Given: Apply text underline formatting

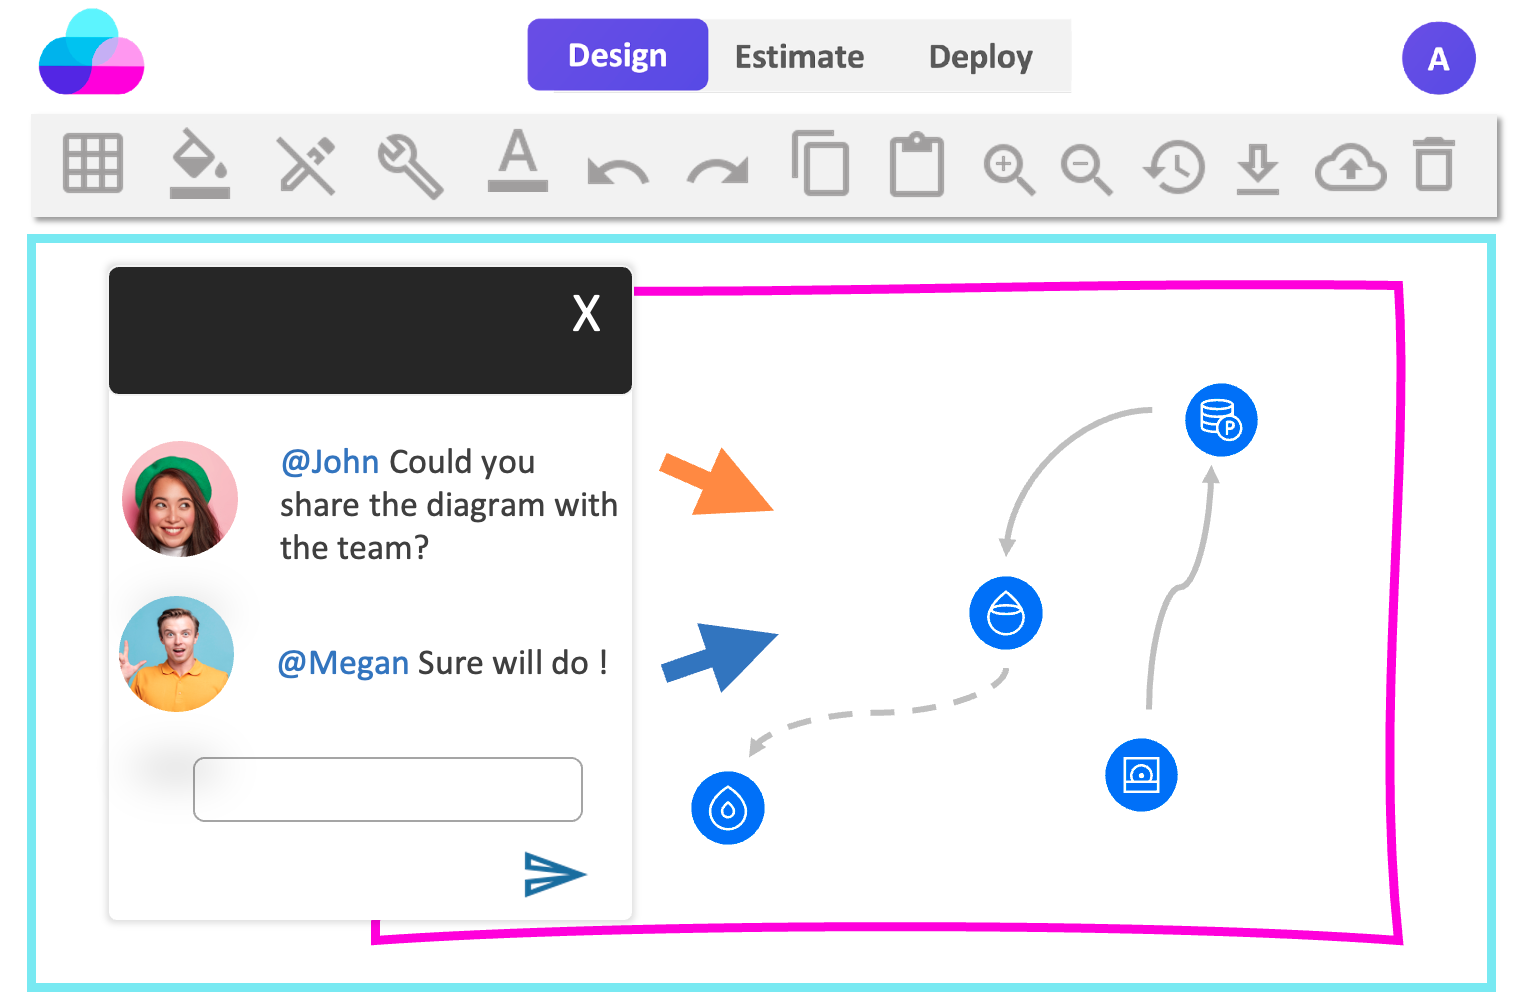Looking at the screenshot, I should (517, 166).
